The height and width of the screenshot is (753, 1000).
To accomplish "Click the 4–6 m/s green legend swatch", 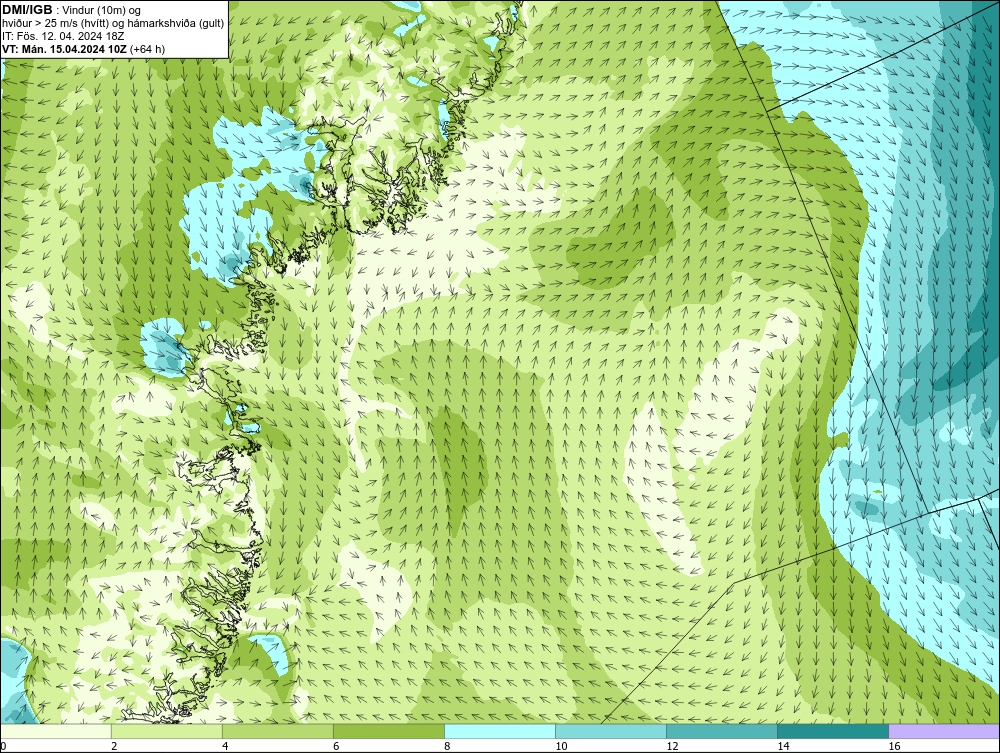I will [278, 731].
